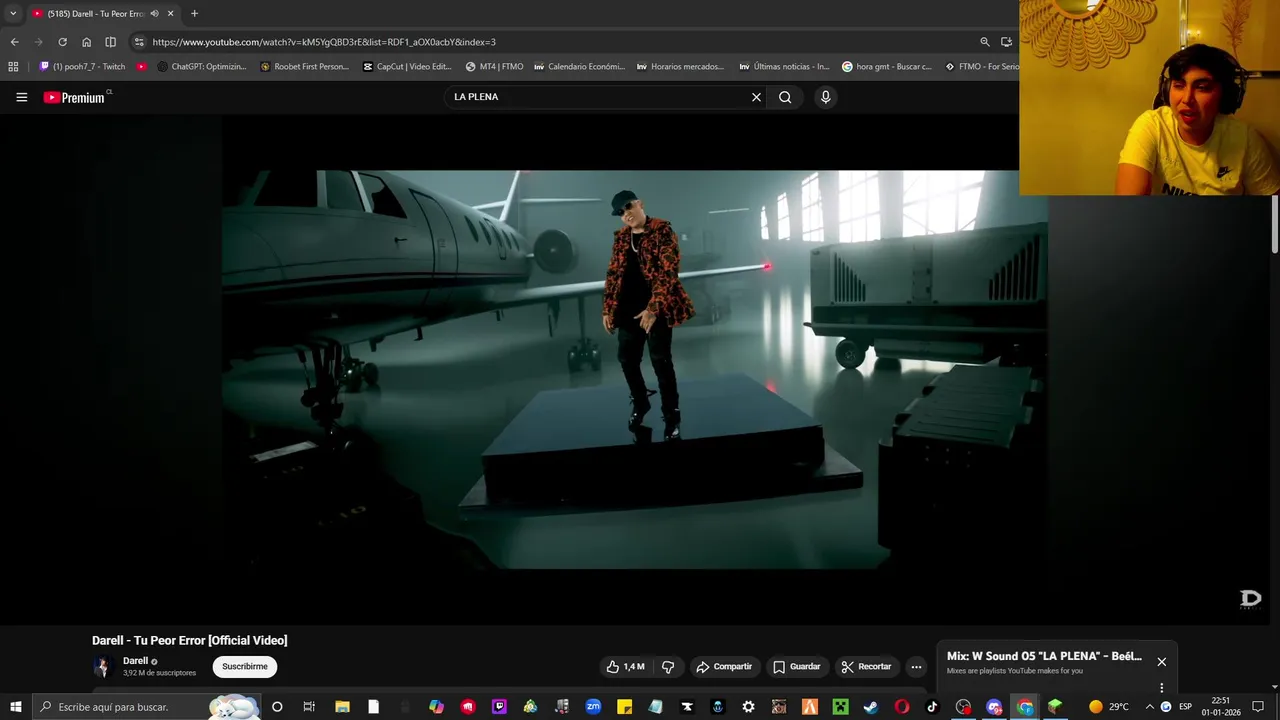The height and width of the screenshot is (720, 1280).
Task: Open Roobet First Person bookmark
Action: coord(304,67)
